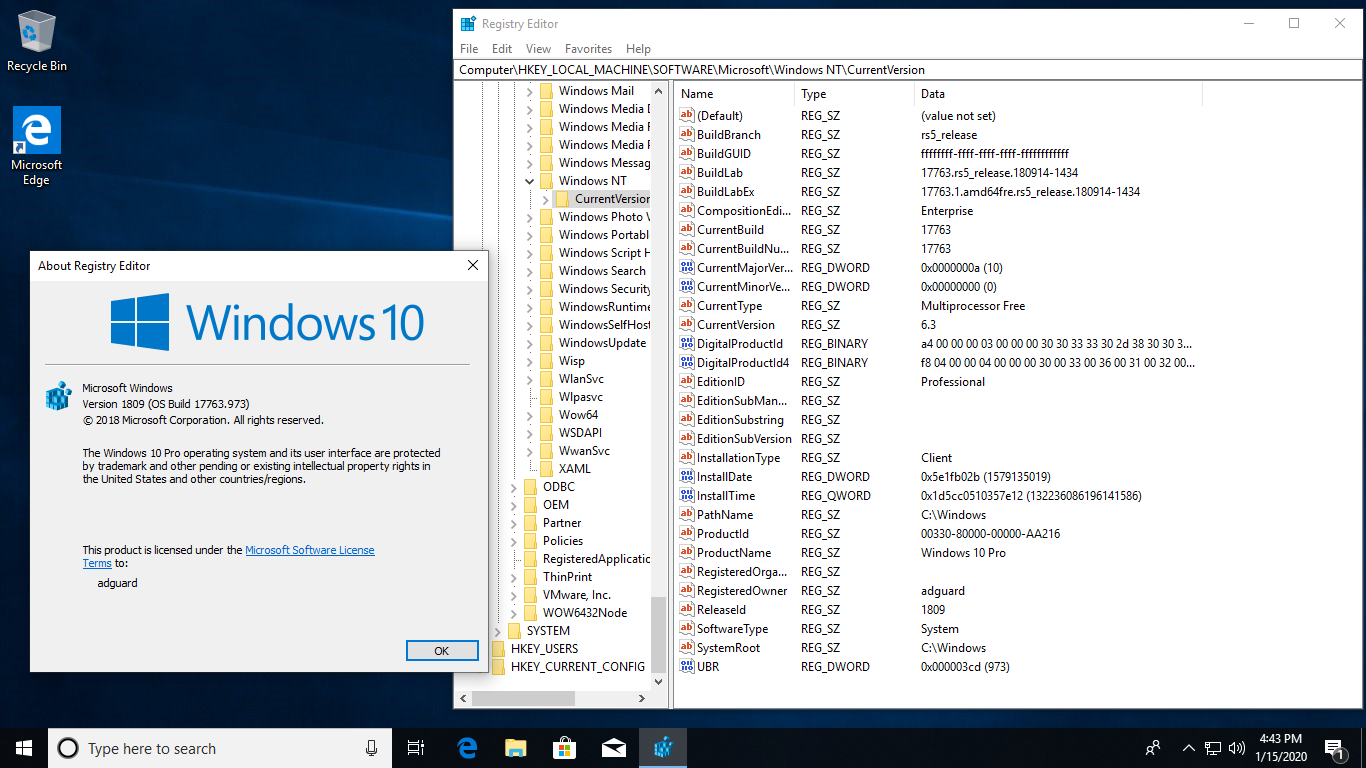The image size is (1366, 768).
Task: Click the UBR DWORD value icon
Action: (x=686, y=666)
